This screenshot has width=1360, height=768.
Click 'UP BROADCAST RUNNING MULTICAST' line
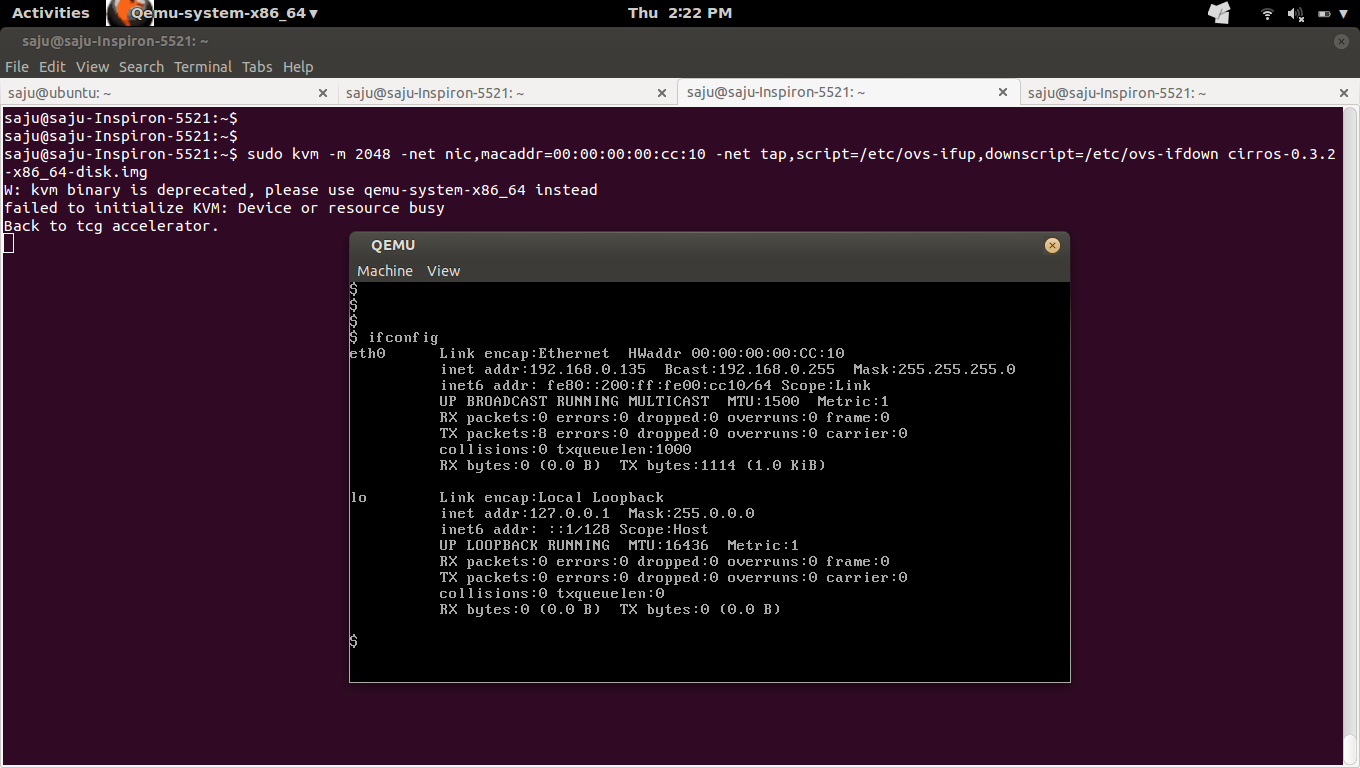(x=664, y=402)
